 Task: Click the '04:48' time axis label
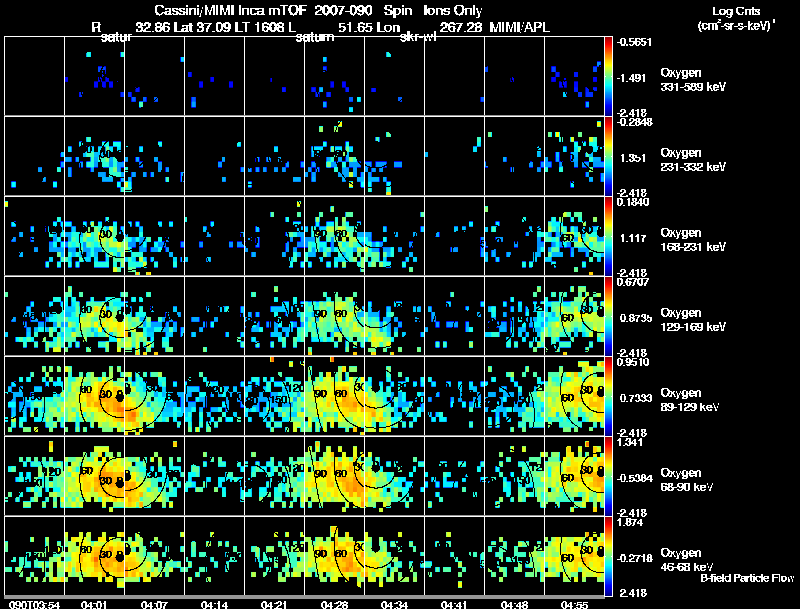(x=514, y=605)
